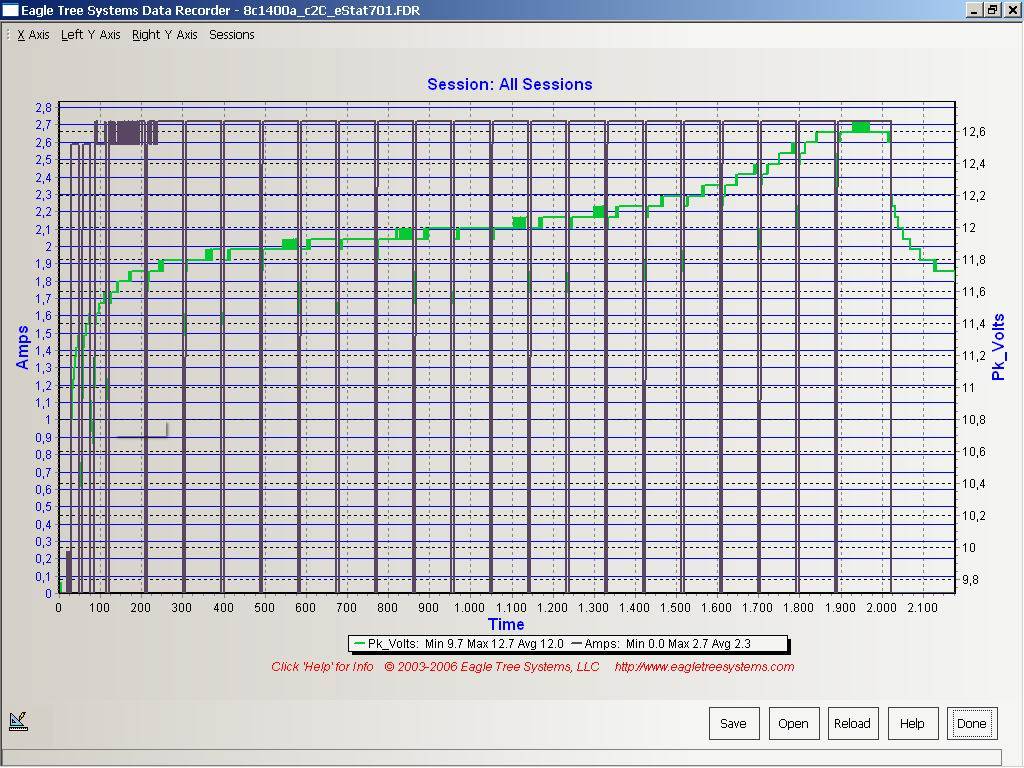Click the Session: All Sessions chart title
This screenshot has height=768, width=1024.
click(509, 84)
